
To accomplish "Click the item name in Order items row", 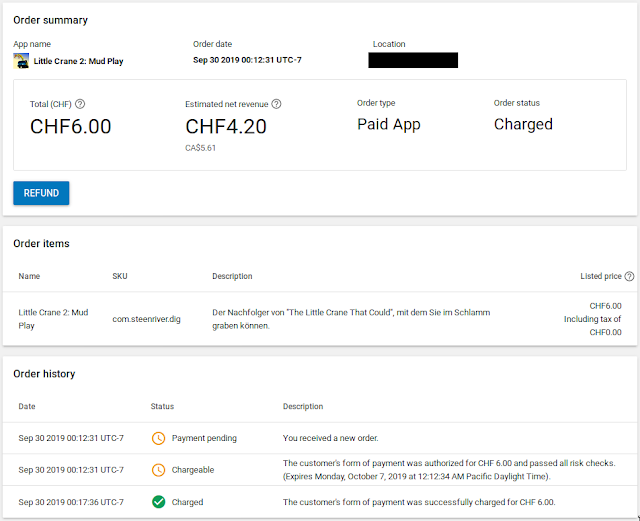I will click(x=53, y=319).
